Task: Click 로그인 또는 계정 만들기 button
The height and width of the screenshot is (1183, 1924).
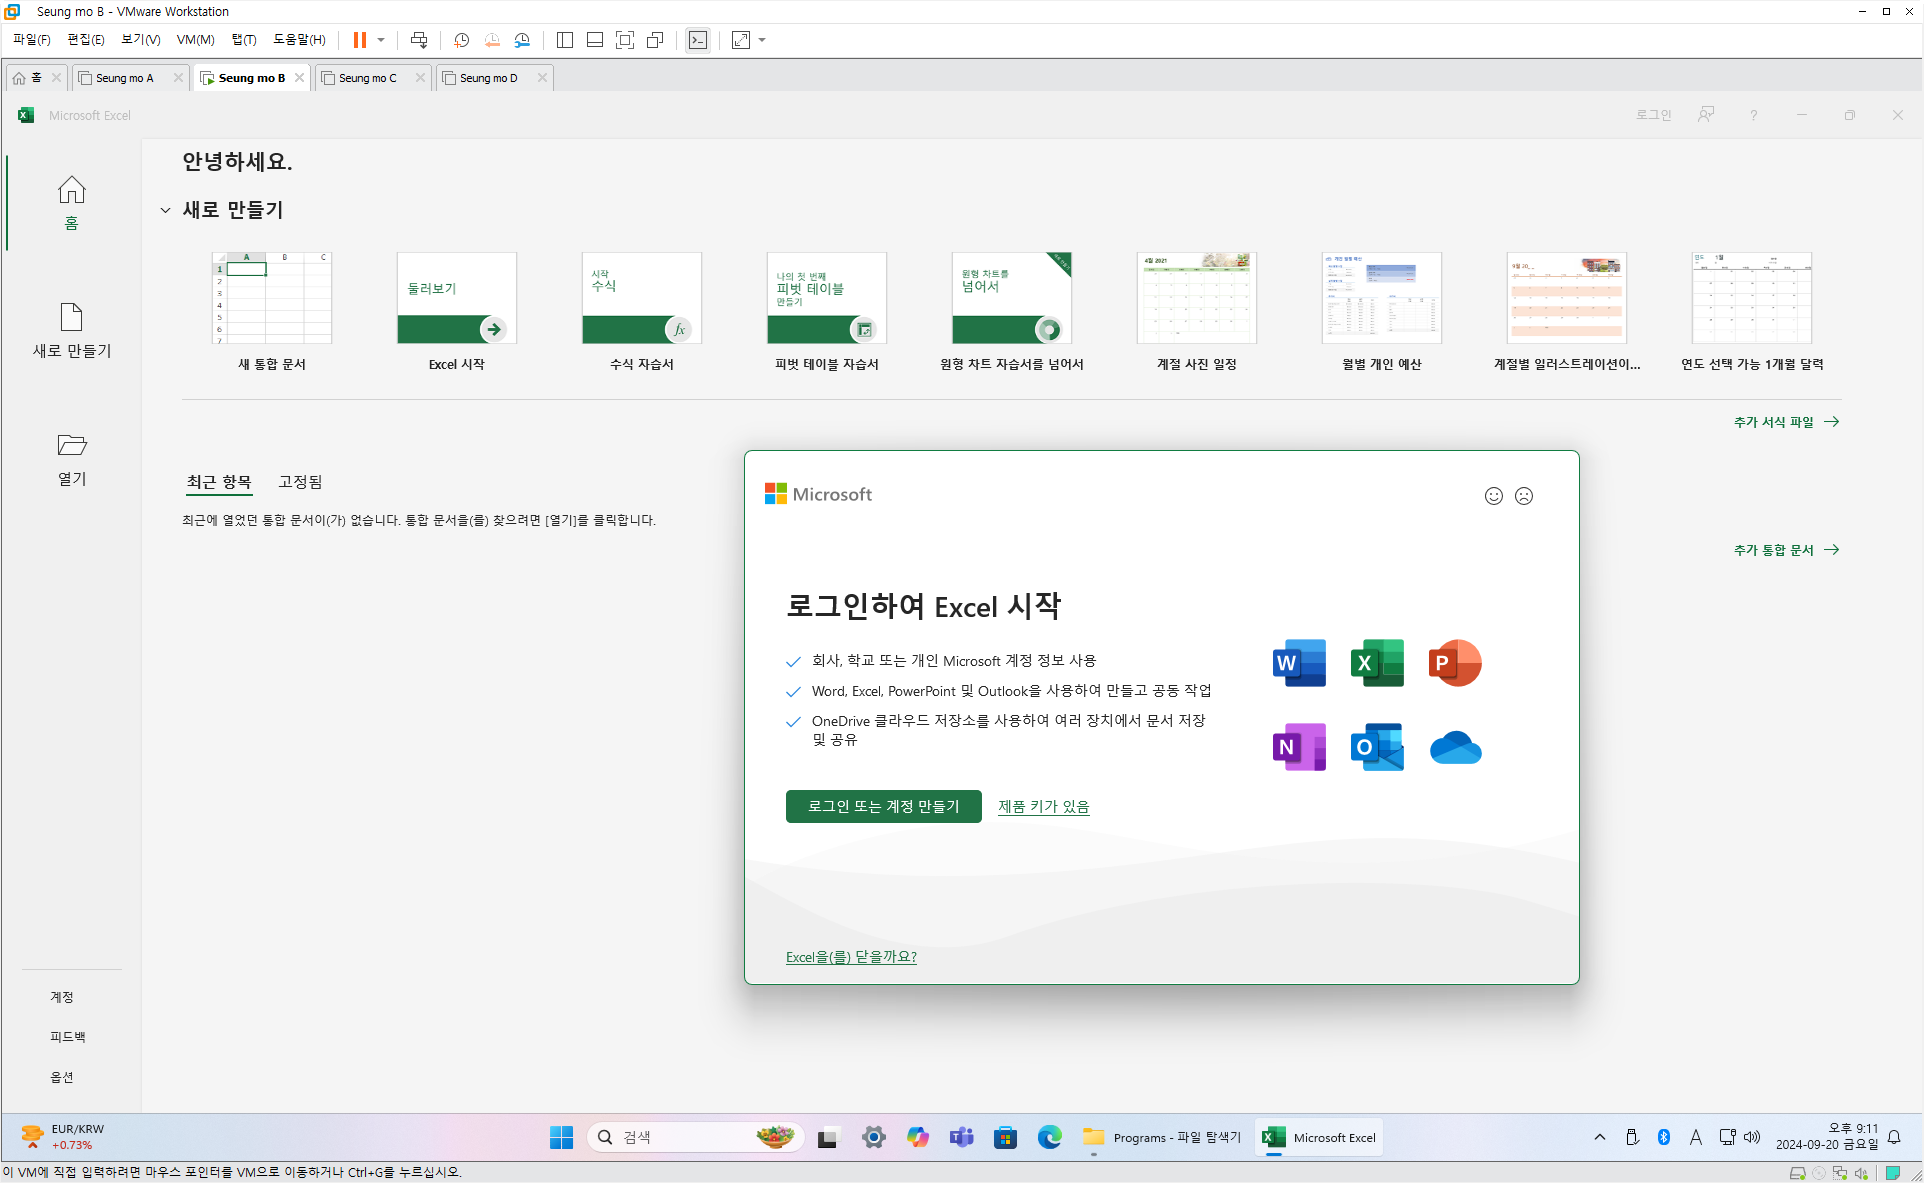Action: 883,806
